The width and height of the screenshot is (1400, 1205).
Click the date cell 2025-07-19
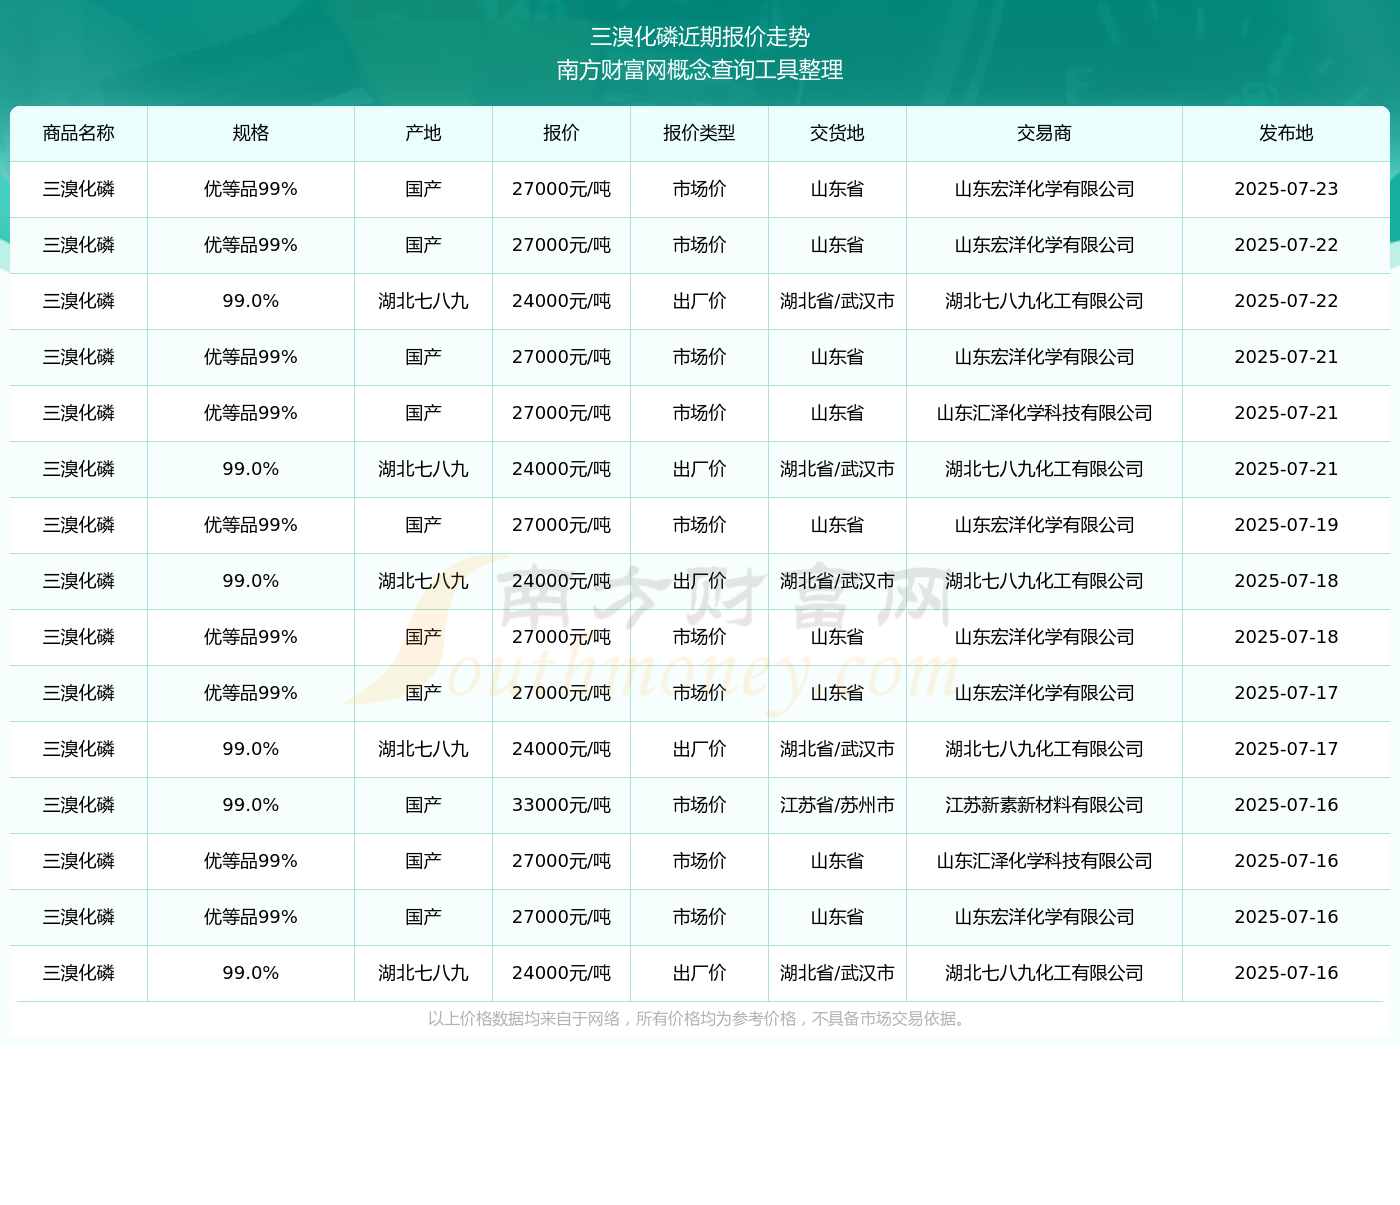(1287, 525)
